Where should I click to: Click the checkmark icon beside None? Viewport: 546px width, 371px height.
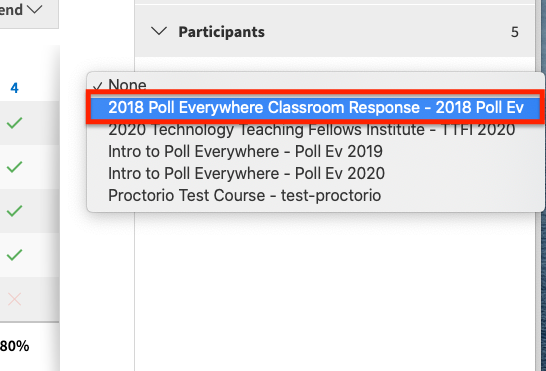point(98,86)
